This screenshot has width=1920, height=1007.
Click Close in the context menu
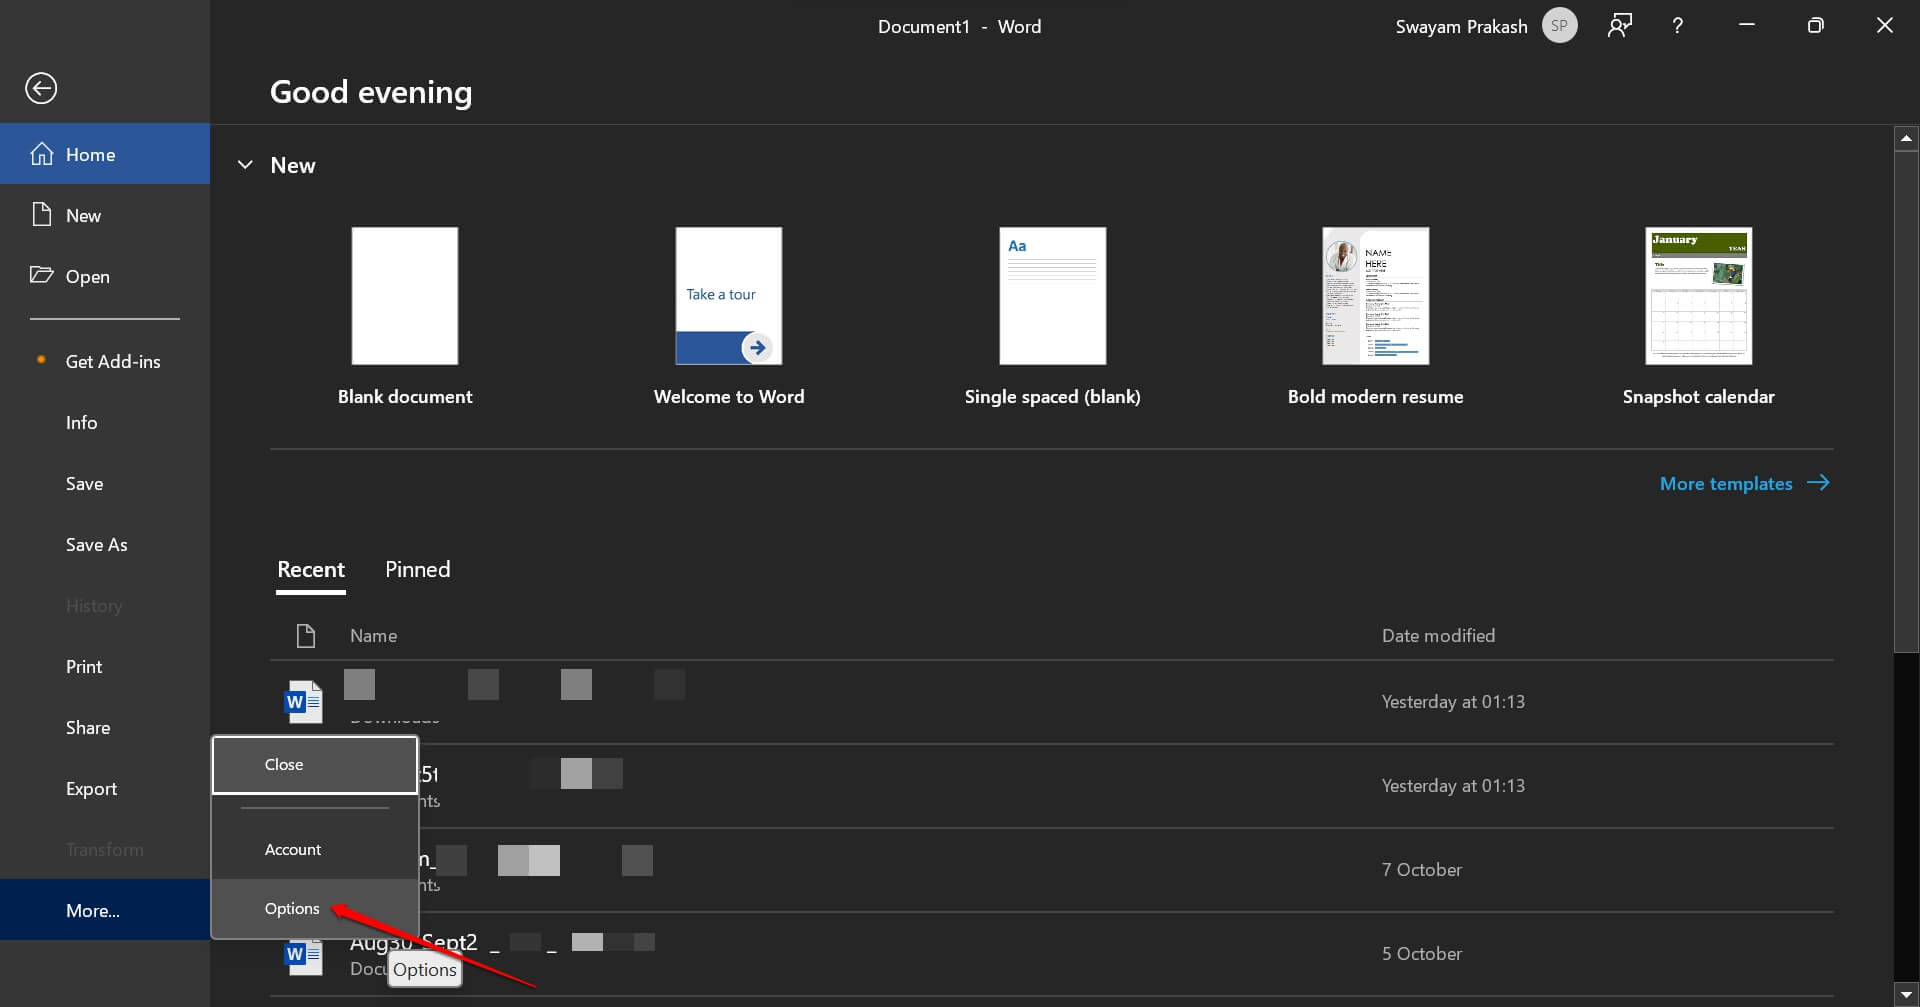(283, 764)
